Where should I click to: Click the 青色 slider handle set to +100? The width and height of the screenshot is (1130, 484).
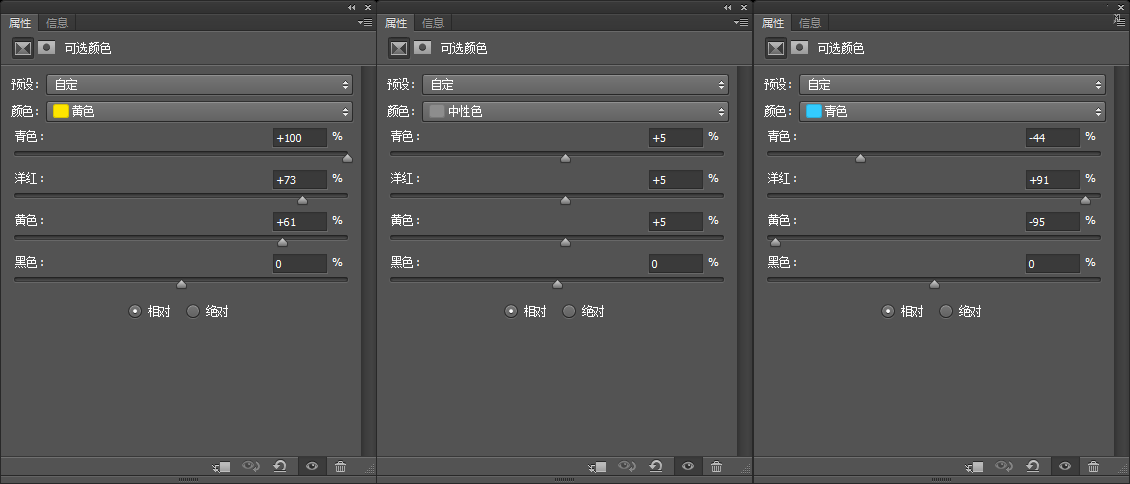point(347,158)
